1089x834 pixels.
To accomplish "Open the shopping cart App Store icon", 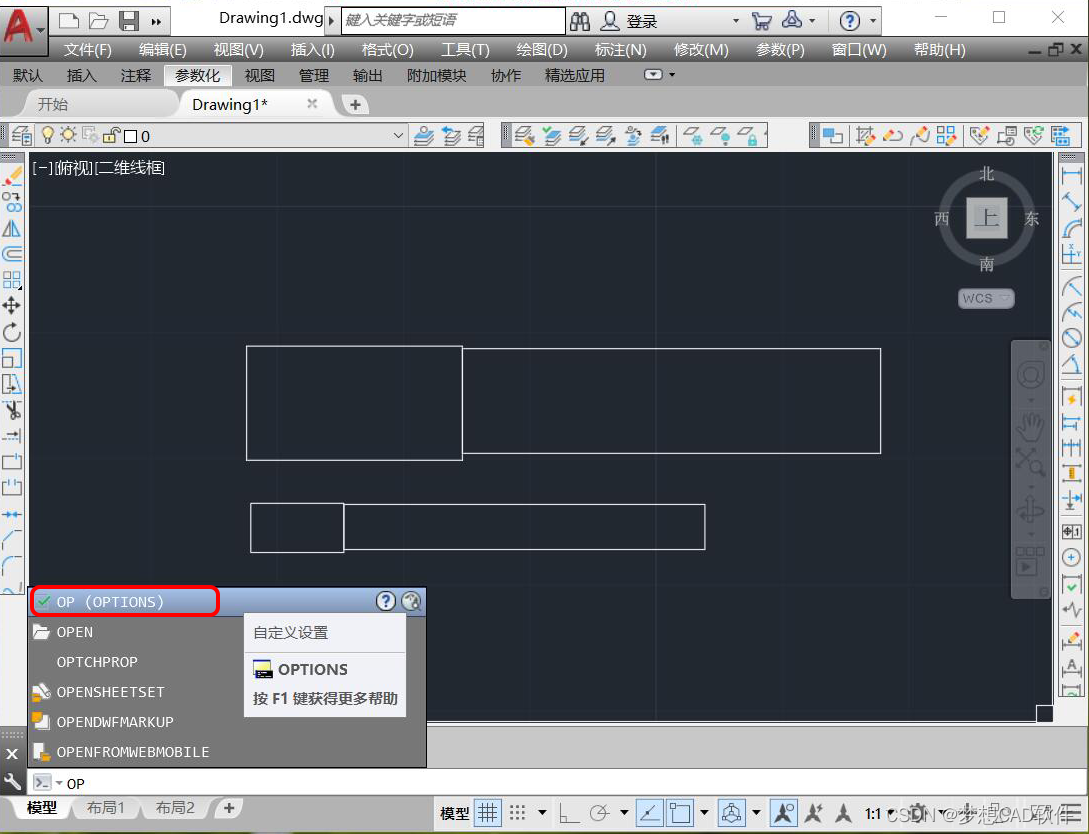I will (x=761, y=21).
